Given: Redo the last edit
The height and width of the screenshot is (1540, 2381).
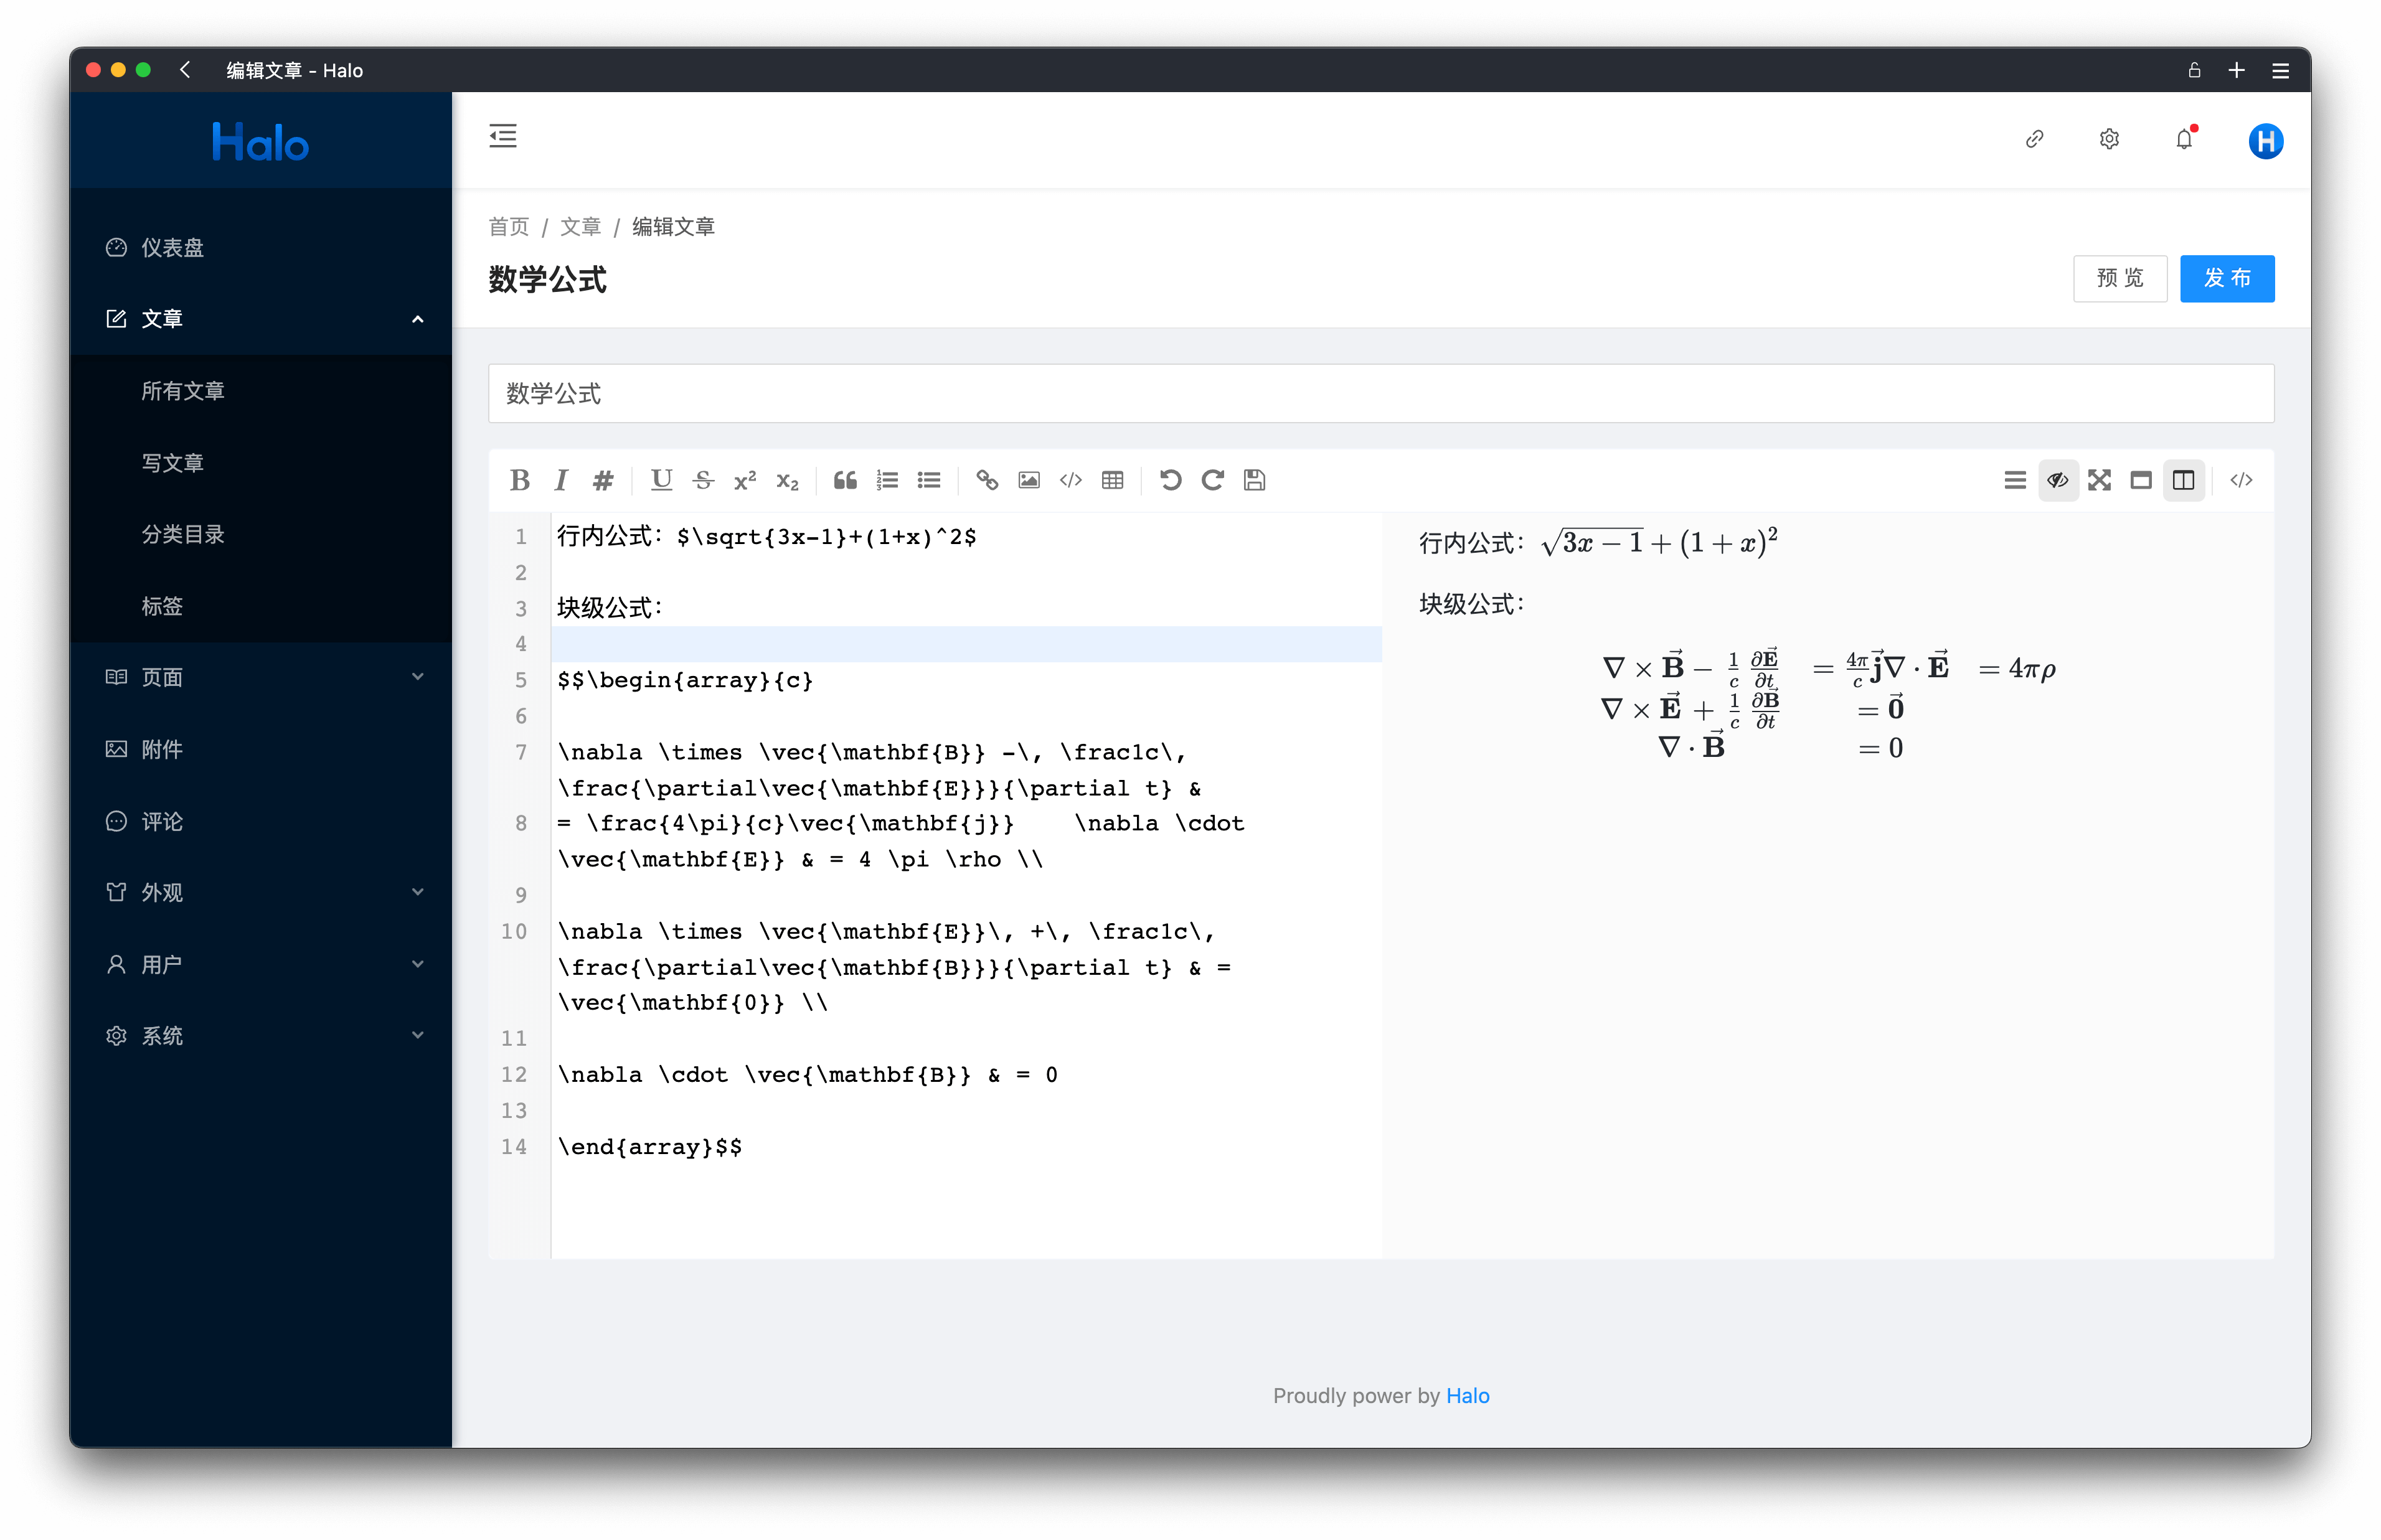Looking at the screenshot, I should (1213, 480).
